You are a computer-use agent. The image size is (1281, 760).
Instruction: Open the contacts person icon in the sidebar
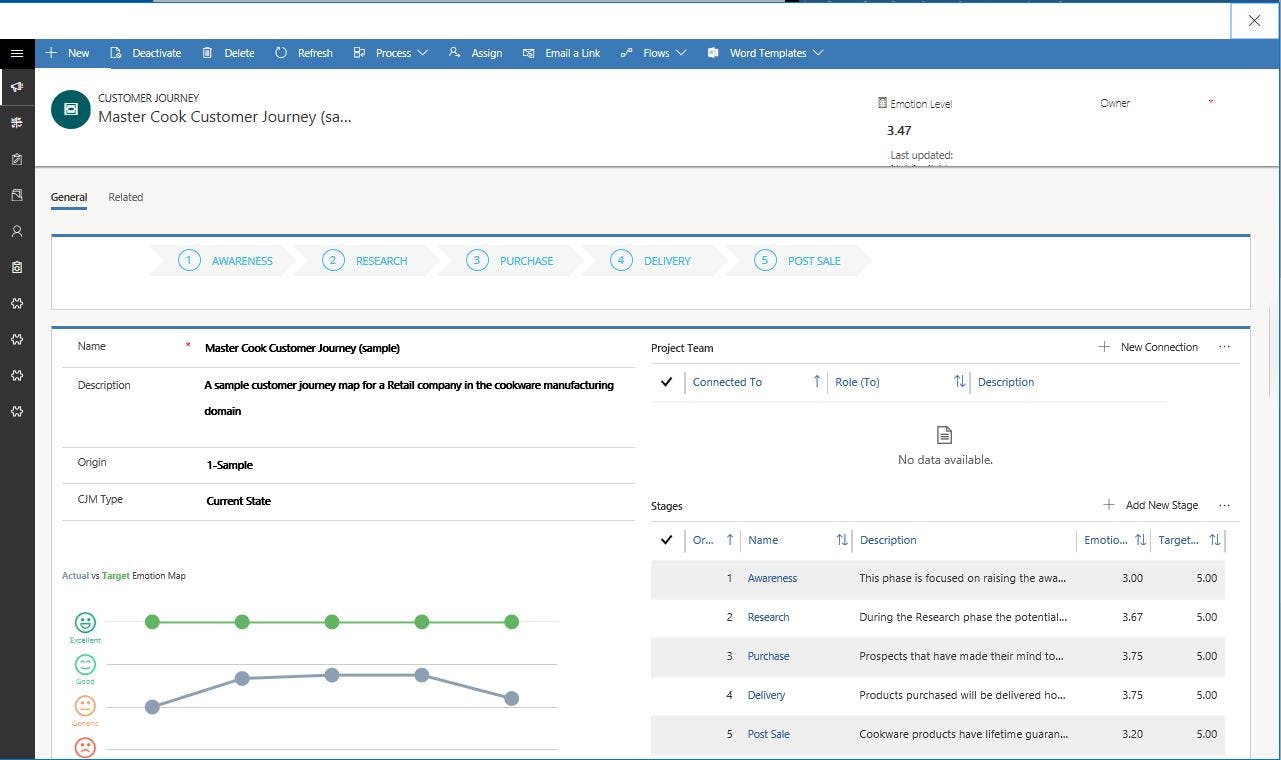pos(16,231)
